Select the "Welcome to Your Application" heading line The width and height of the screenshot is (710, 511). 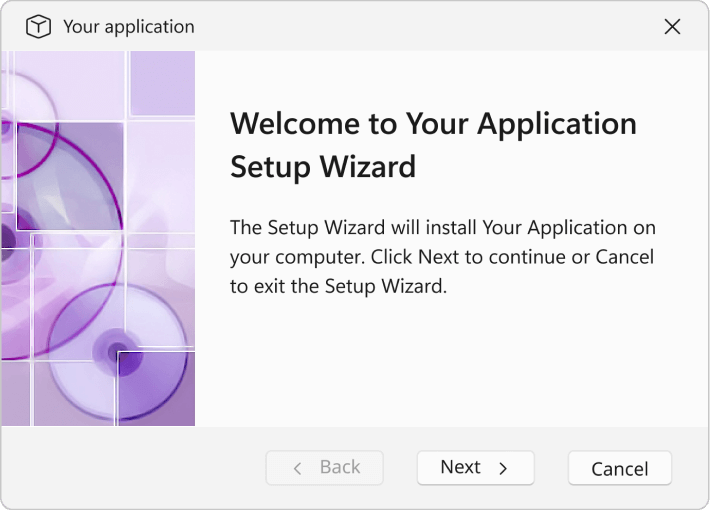tap(433, 124)
